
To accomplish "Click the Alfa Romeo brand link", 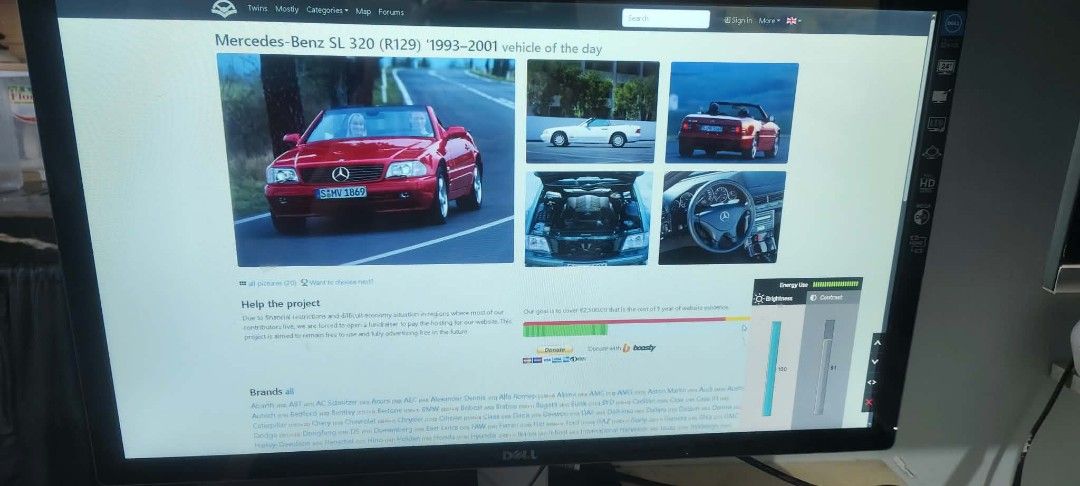I will click(517, 397).
